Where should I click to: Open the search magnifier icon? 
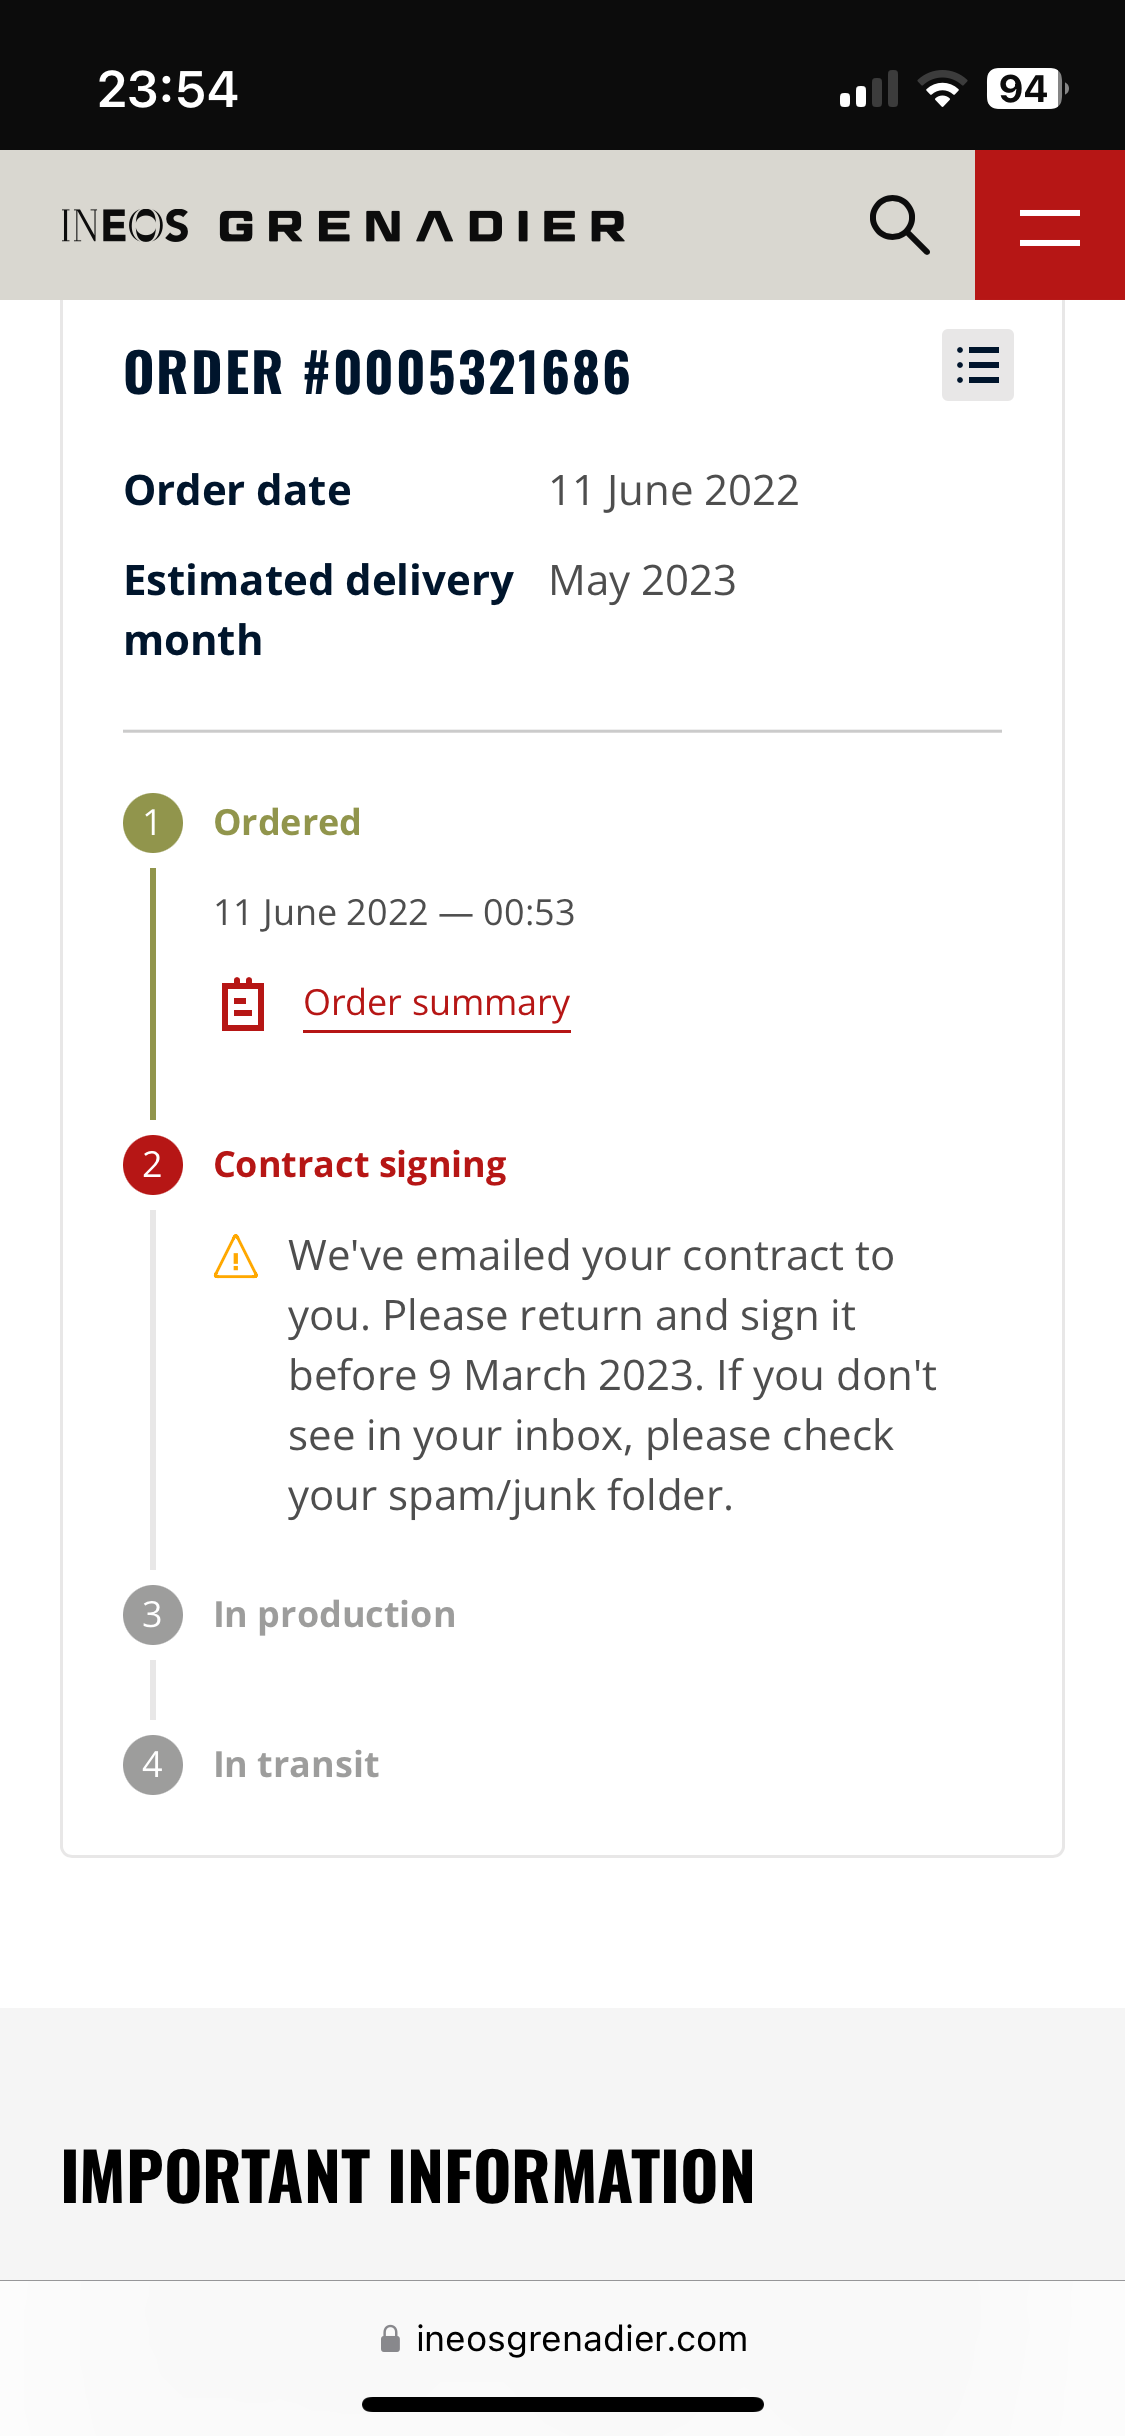tap(900, 225)
